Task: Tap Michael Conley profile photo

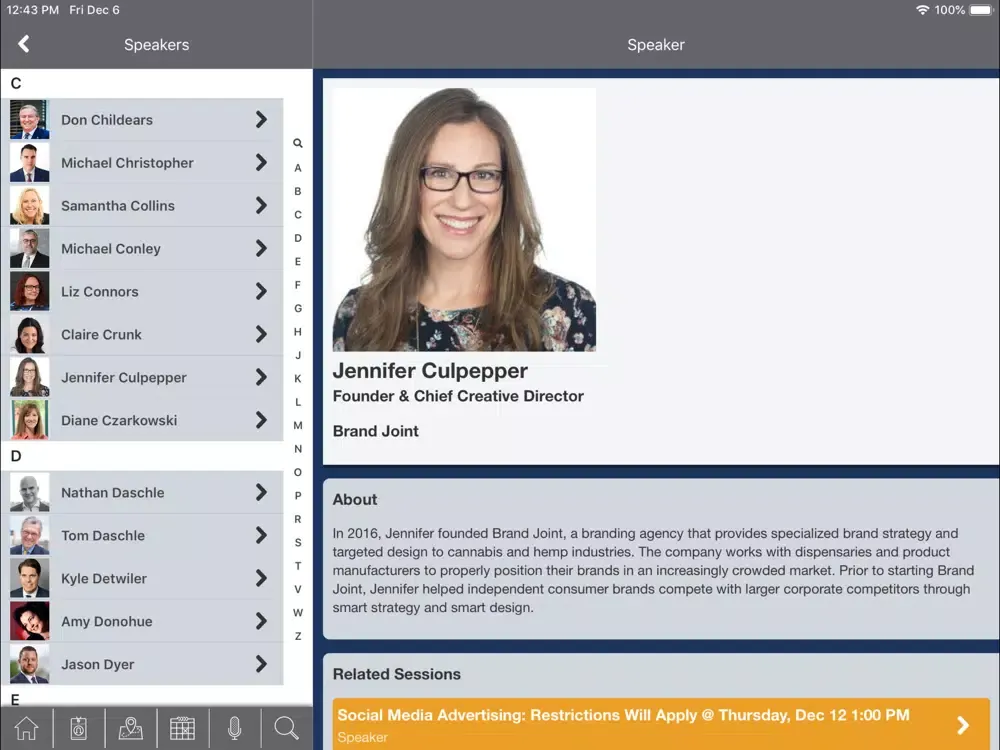Action: pos(29,248)
